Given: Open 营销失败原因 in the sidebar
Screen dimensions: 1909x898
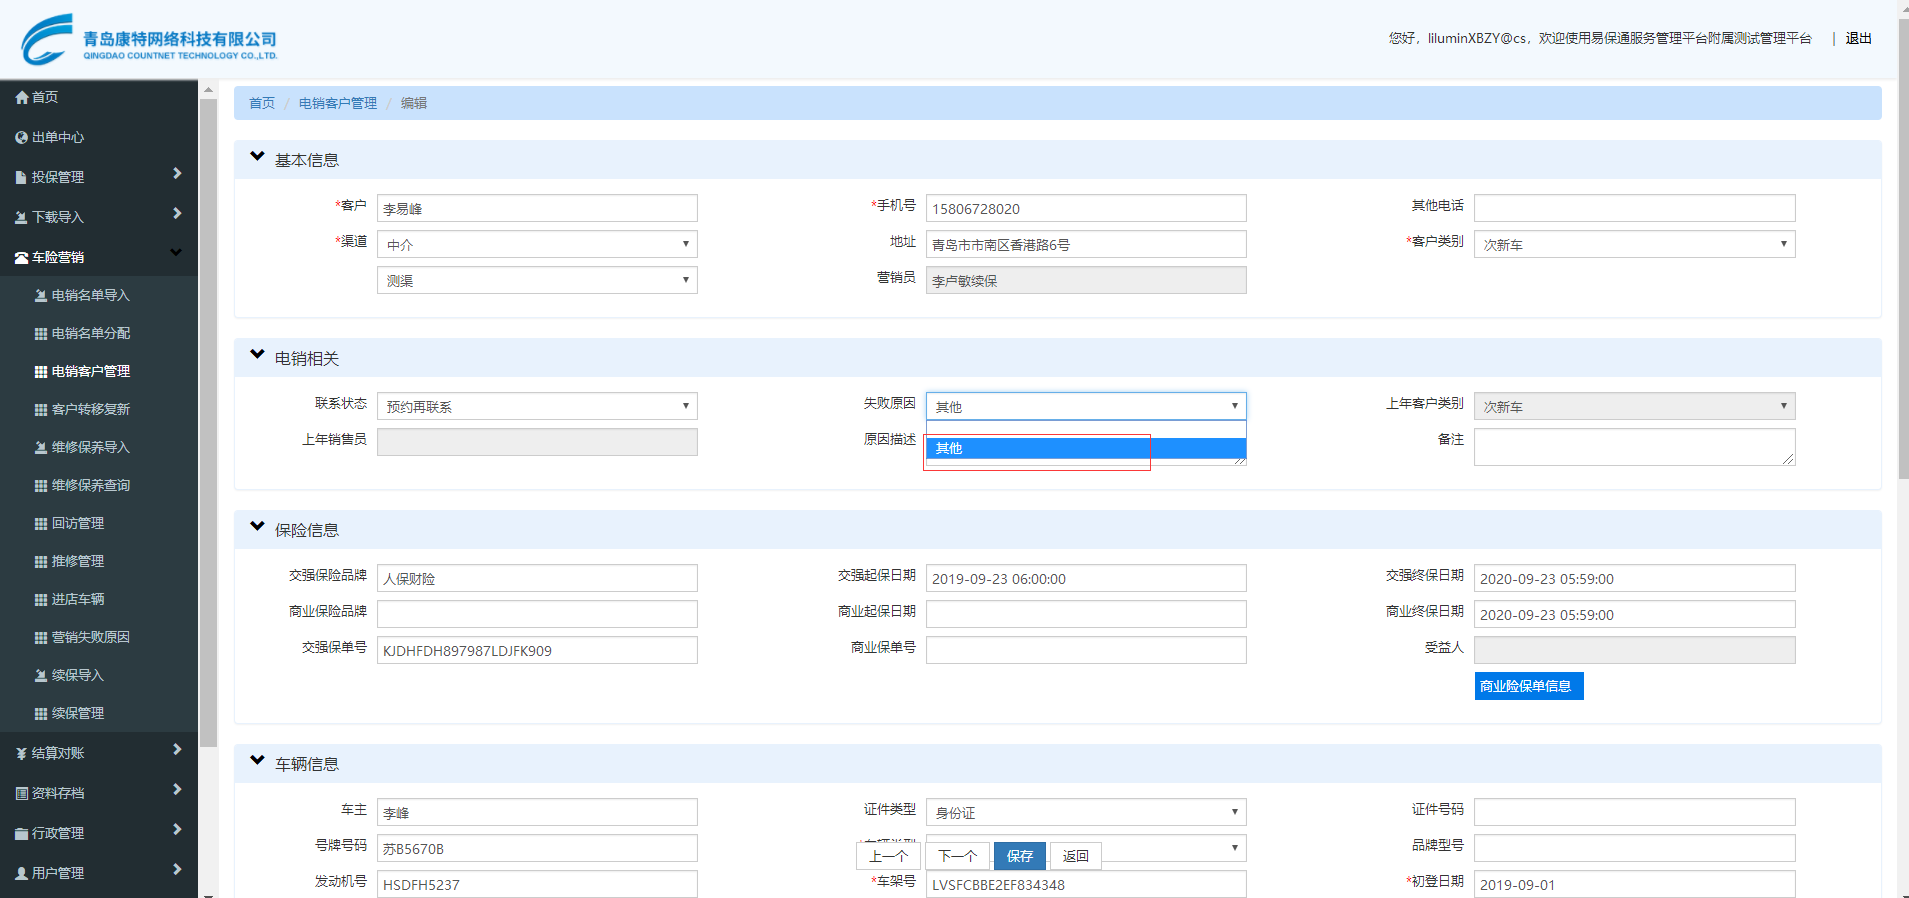Looking at the screenshot, I should pyautogui.click(x=90, y=638).
